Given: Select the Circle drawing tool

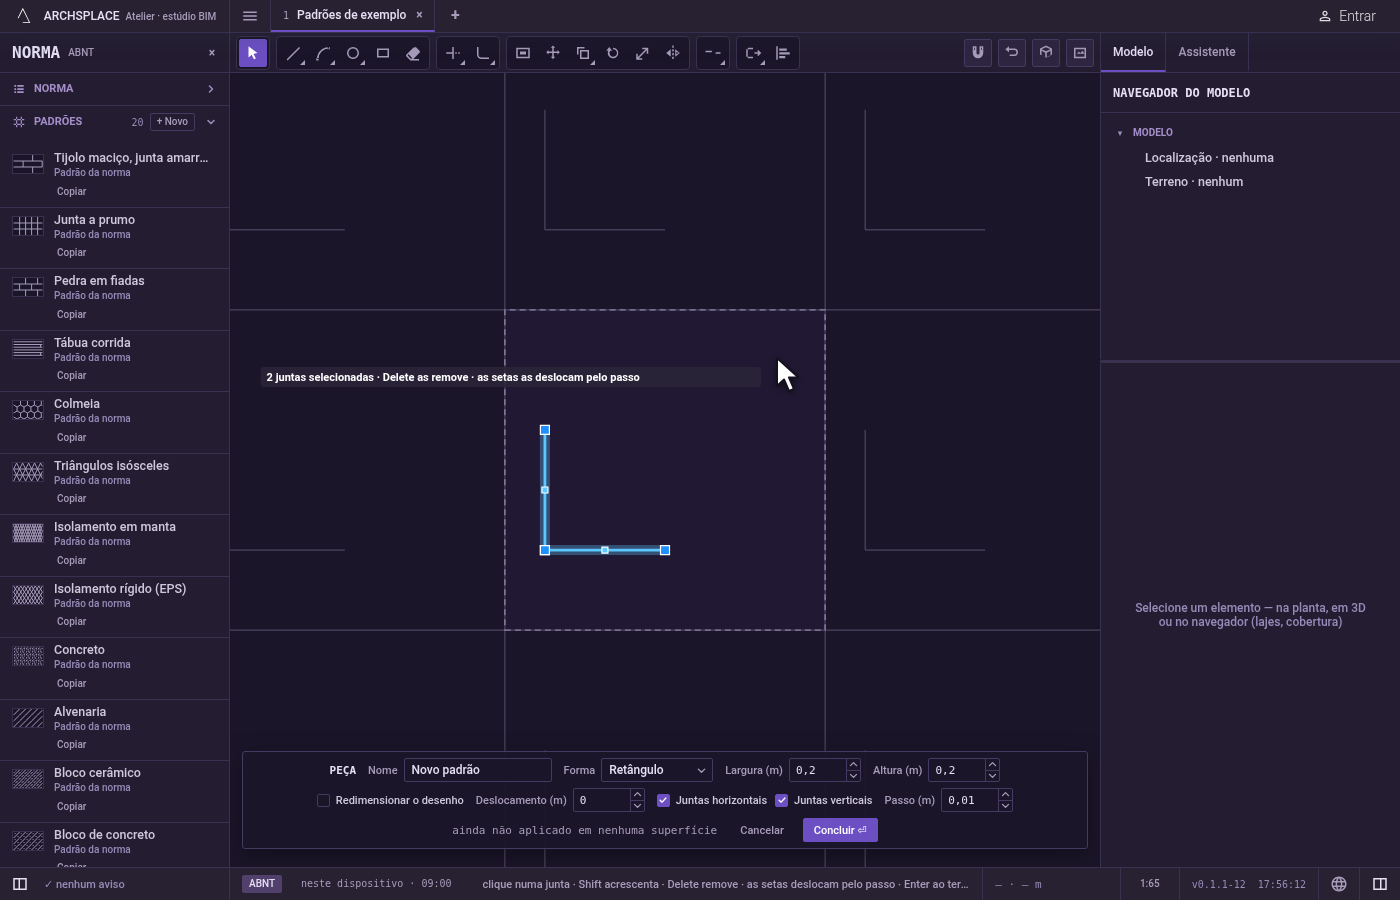Looking at the screenshot, I should pyautogui.click(x=353, y=53).
